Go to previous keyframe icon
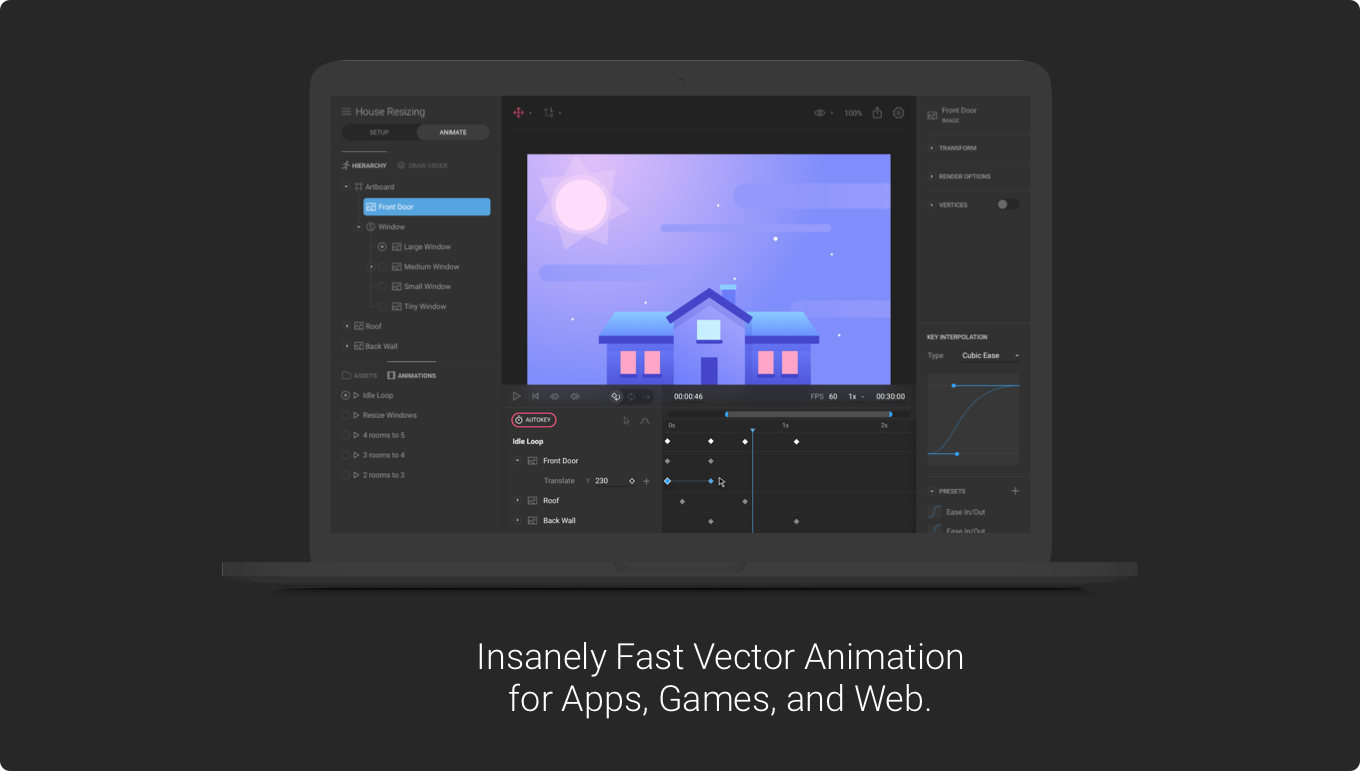 555,396
